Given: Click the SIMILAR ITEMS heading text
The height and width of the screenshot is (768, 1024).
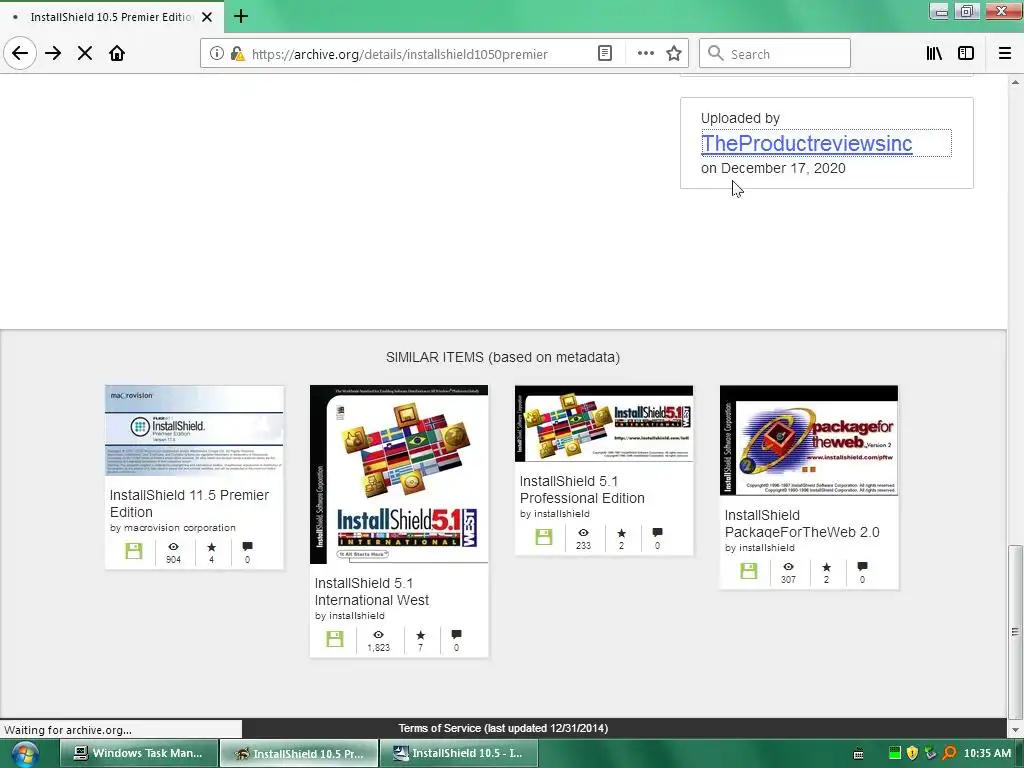Looking at the screenshot, I should [503, 357].
